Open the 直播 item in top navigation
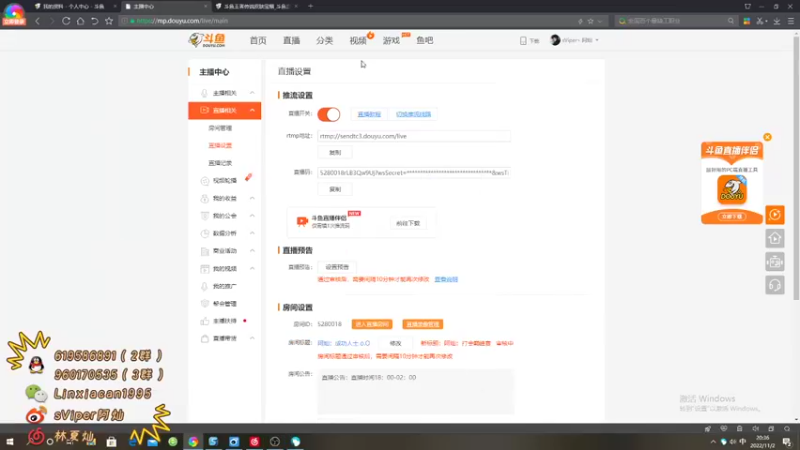 coord(291,40)
